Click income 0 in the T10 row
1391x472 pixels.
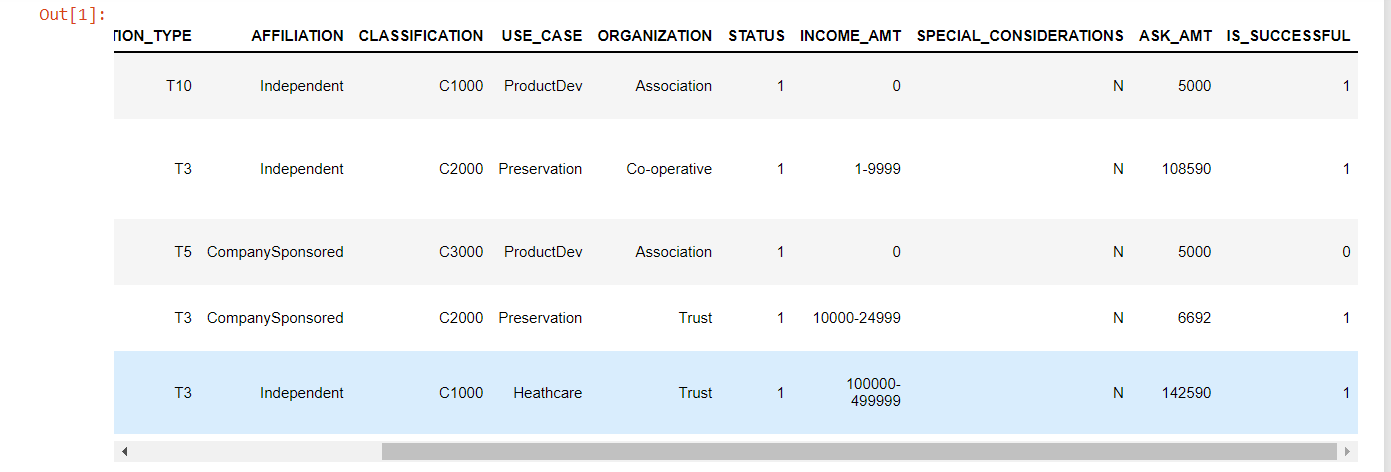[x=896, y=86]
